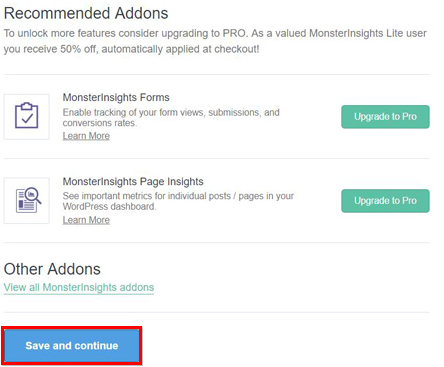Click the MonsterInsights Forms clipboard icon

27,116
